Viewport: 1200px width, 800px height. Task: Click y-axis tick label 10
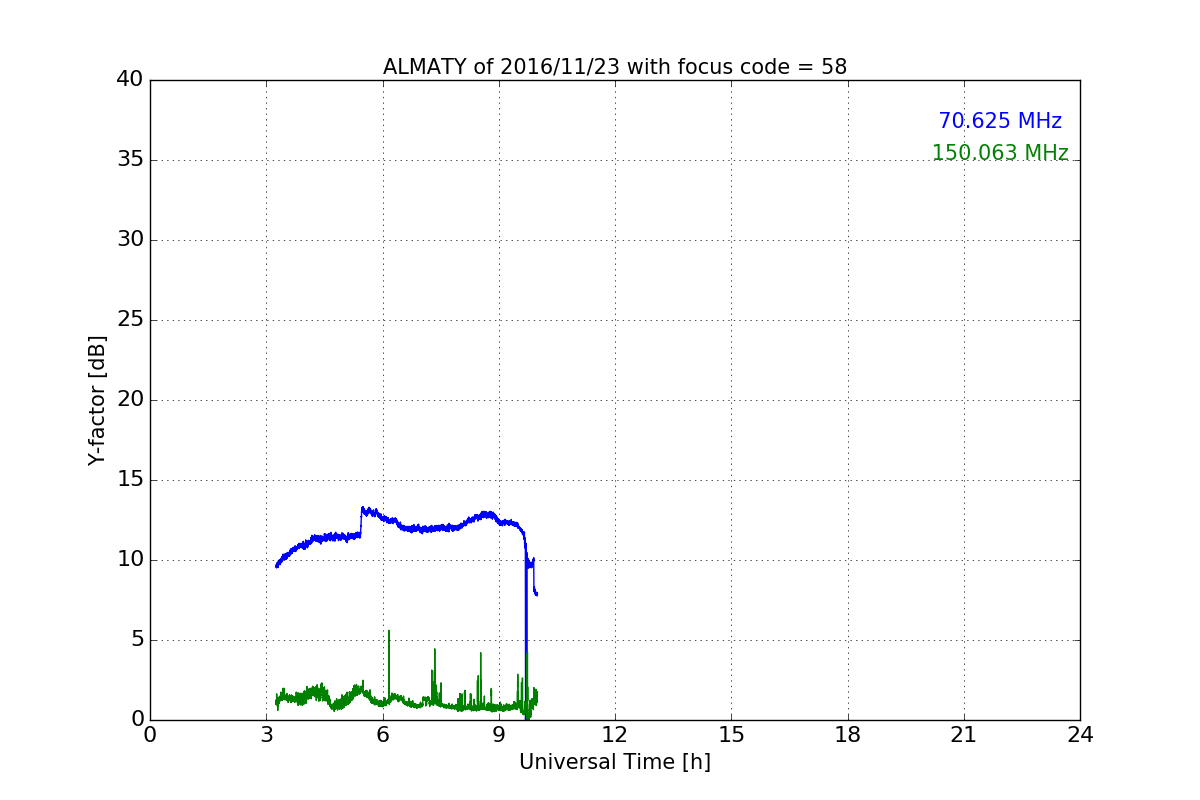130,560
